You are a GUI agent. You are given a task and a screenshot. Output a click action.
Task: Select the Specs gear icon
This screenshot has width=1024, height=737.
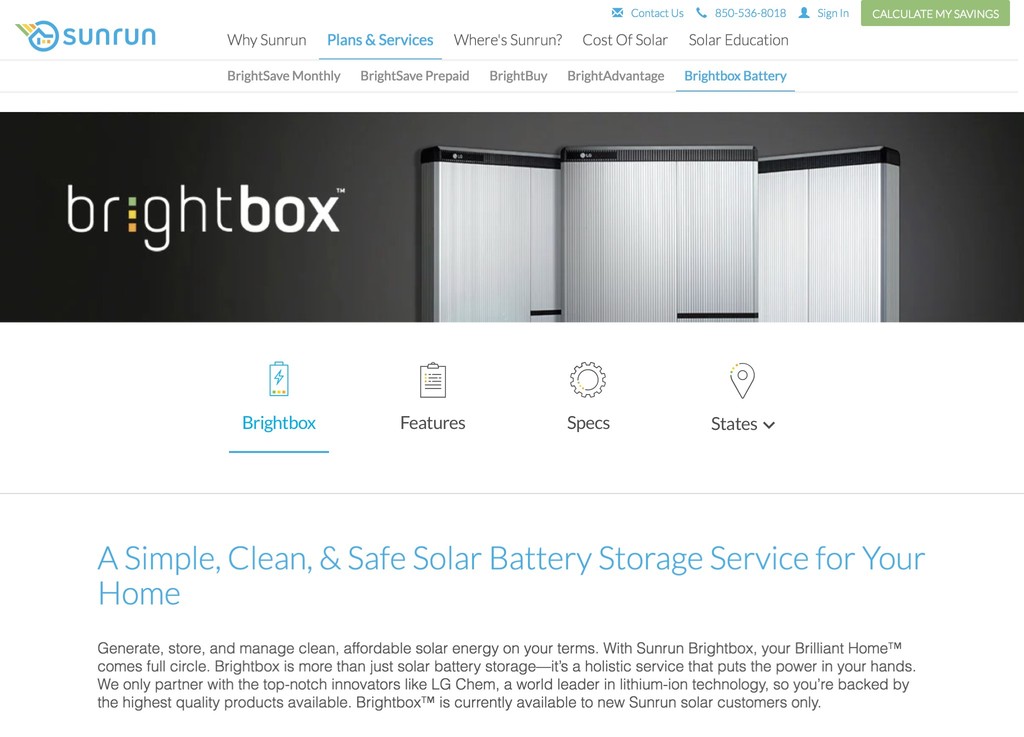pyautogui.click(x=588, y=379)
